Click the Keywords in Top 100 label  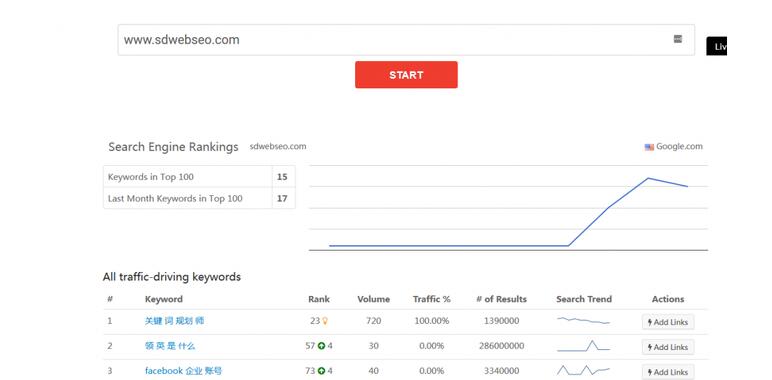coord(151,177)
